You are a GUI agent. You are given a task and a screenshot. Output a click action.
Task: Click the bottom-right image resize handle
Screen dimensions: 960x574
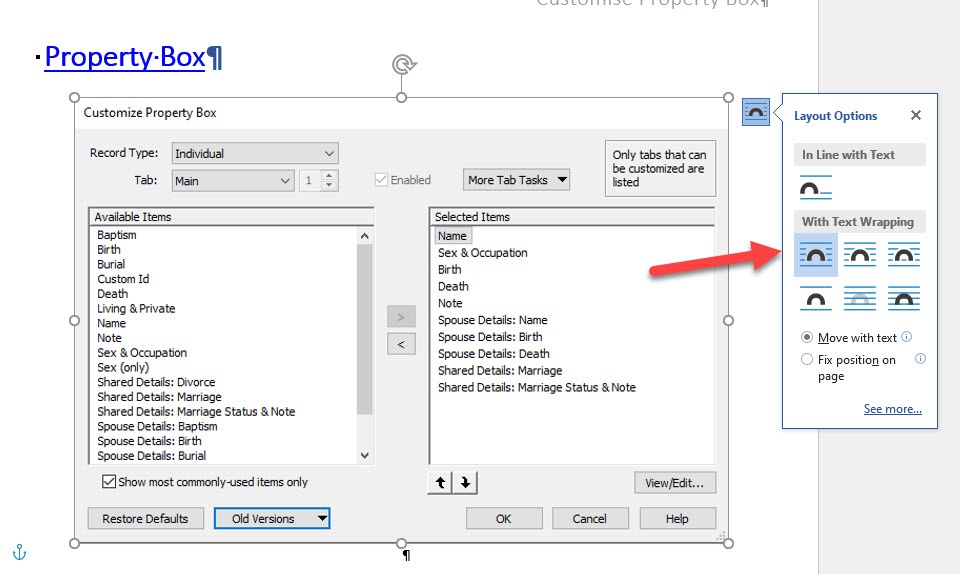pos(728,543)
